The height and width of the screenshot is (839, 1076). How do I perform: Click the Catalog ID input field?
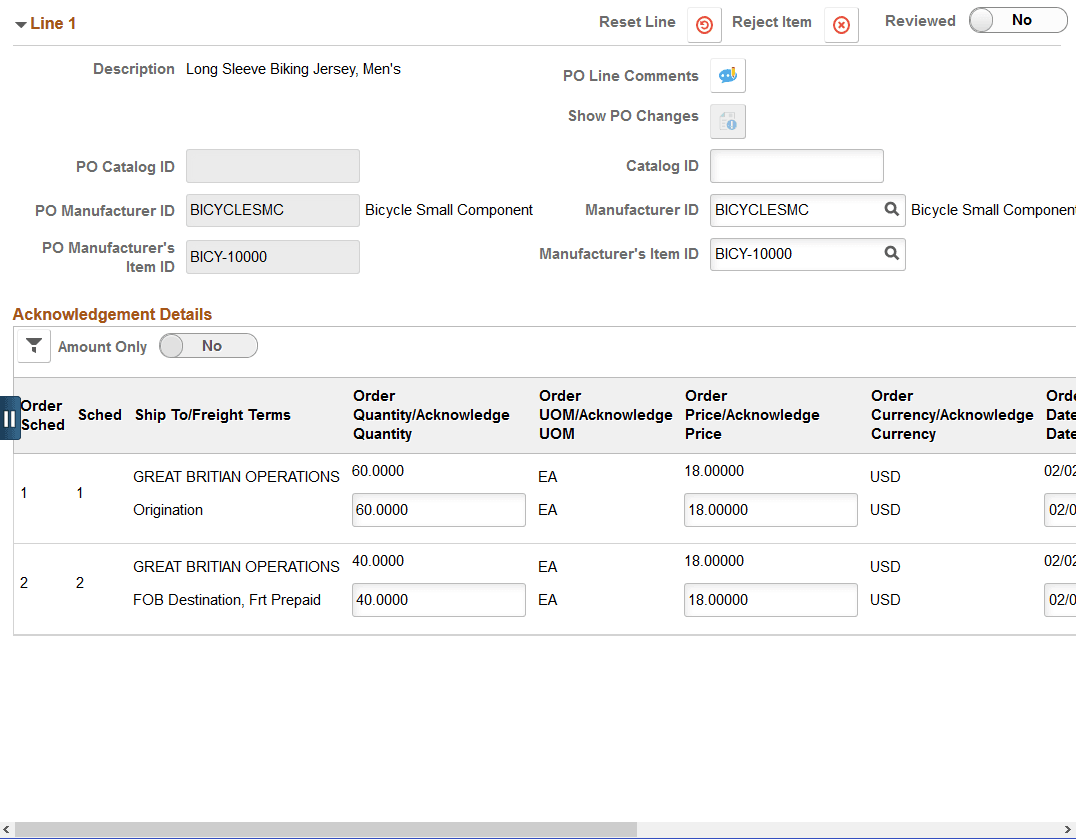coord(797,166)
